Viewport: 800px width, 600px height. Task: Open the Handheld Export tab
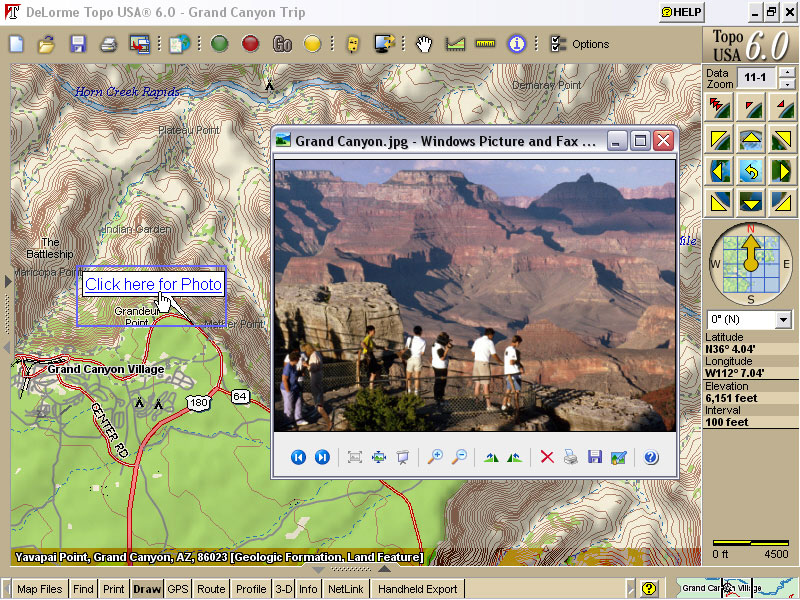[417, 589]
